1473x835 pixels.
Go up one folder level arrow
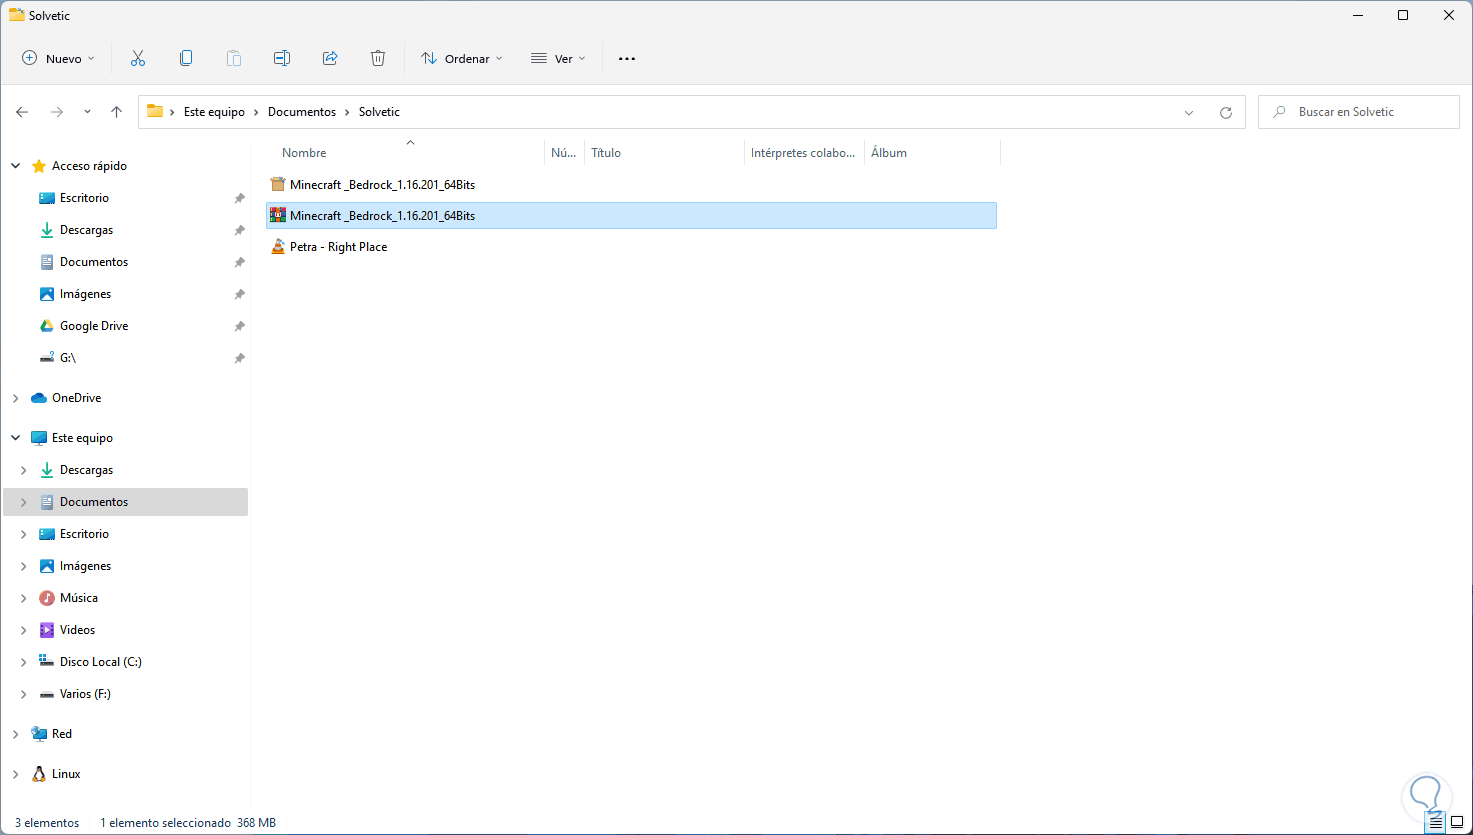(x=116, y=112)
